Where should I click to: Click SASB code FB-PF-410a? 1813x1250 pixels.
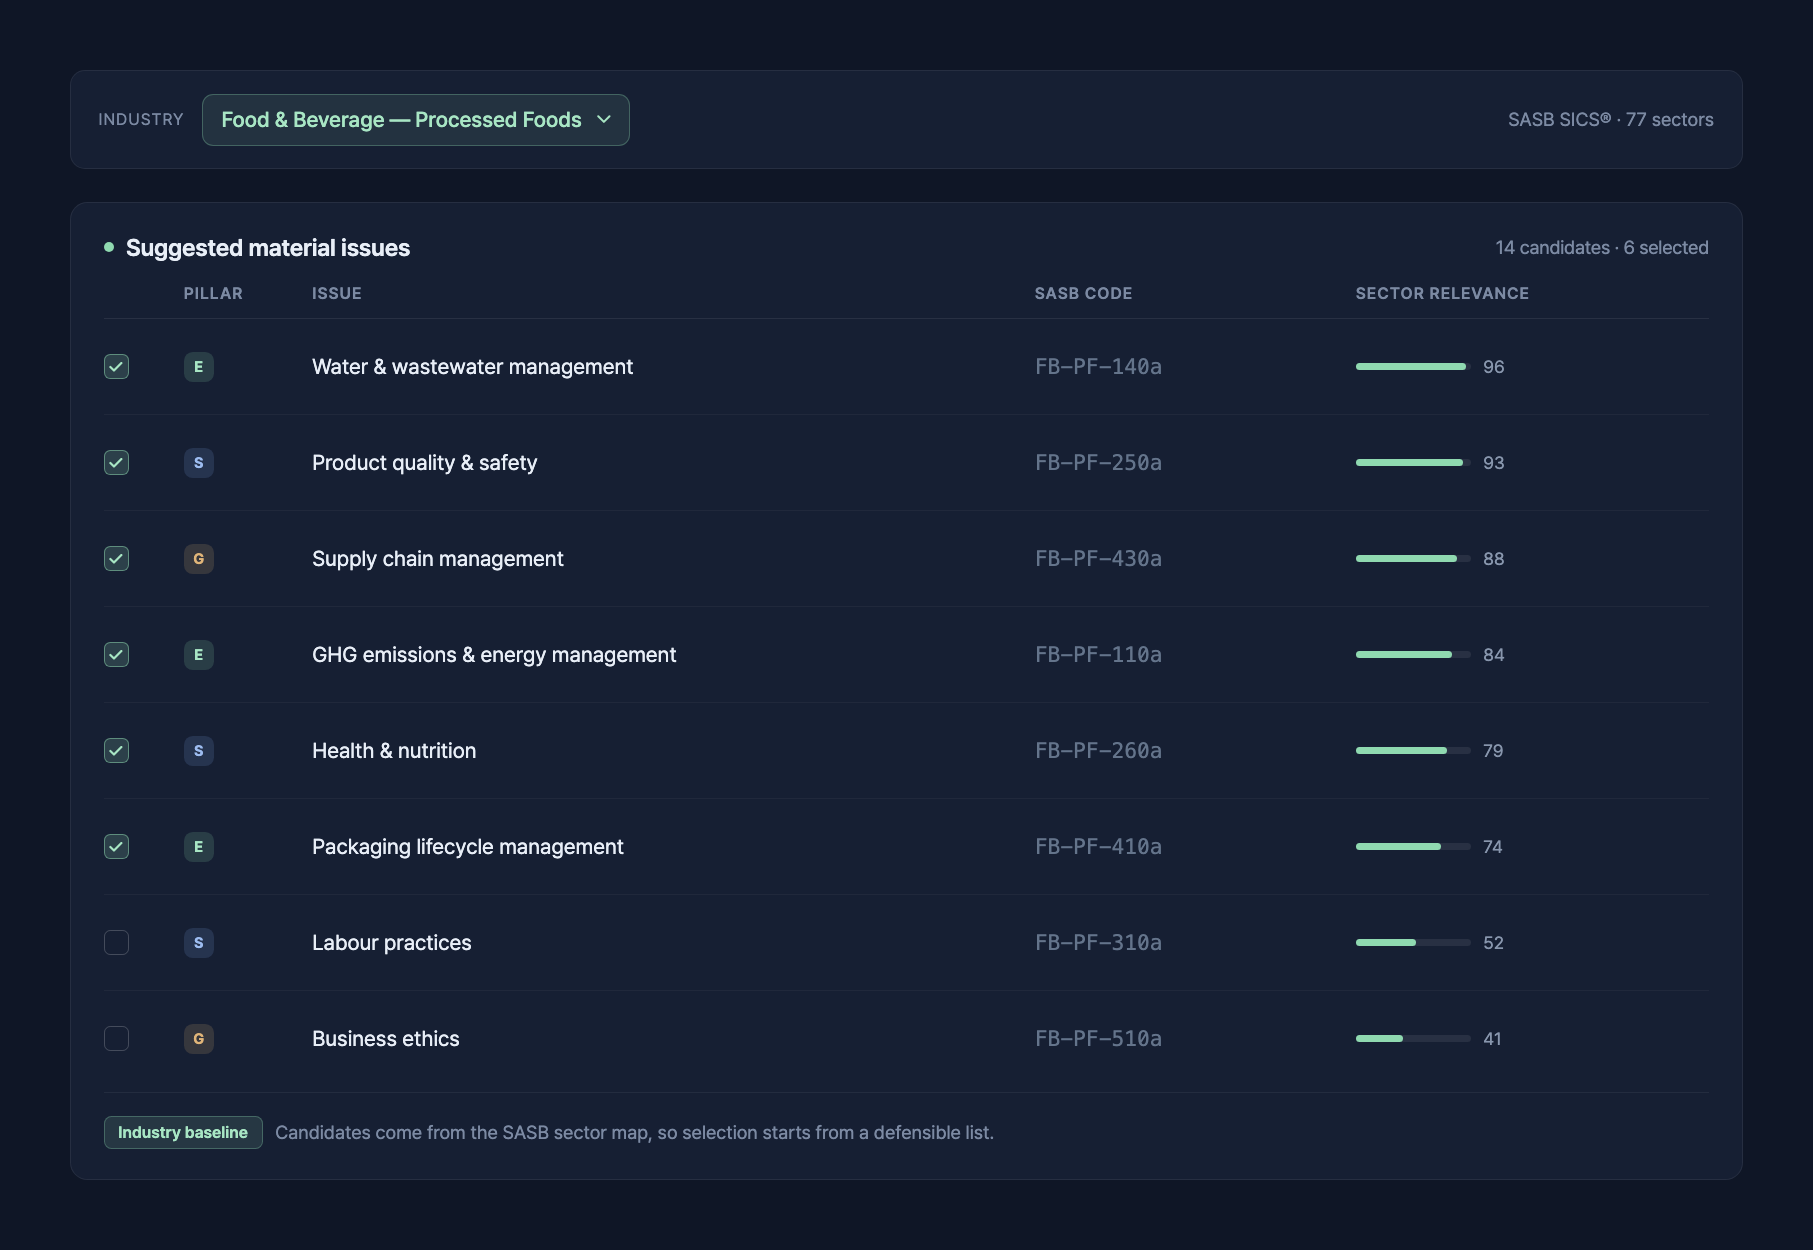[x=1098, y=847]
